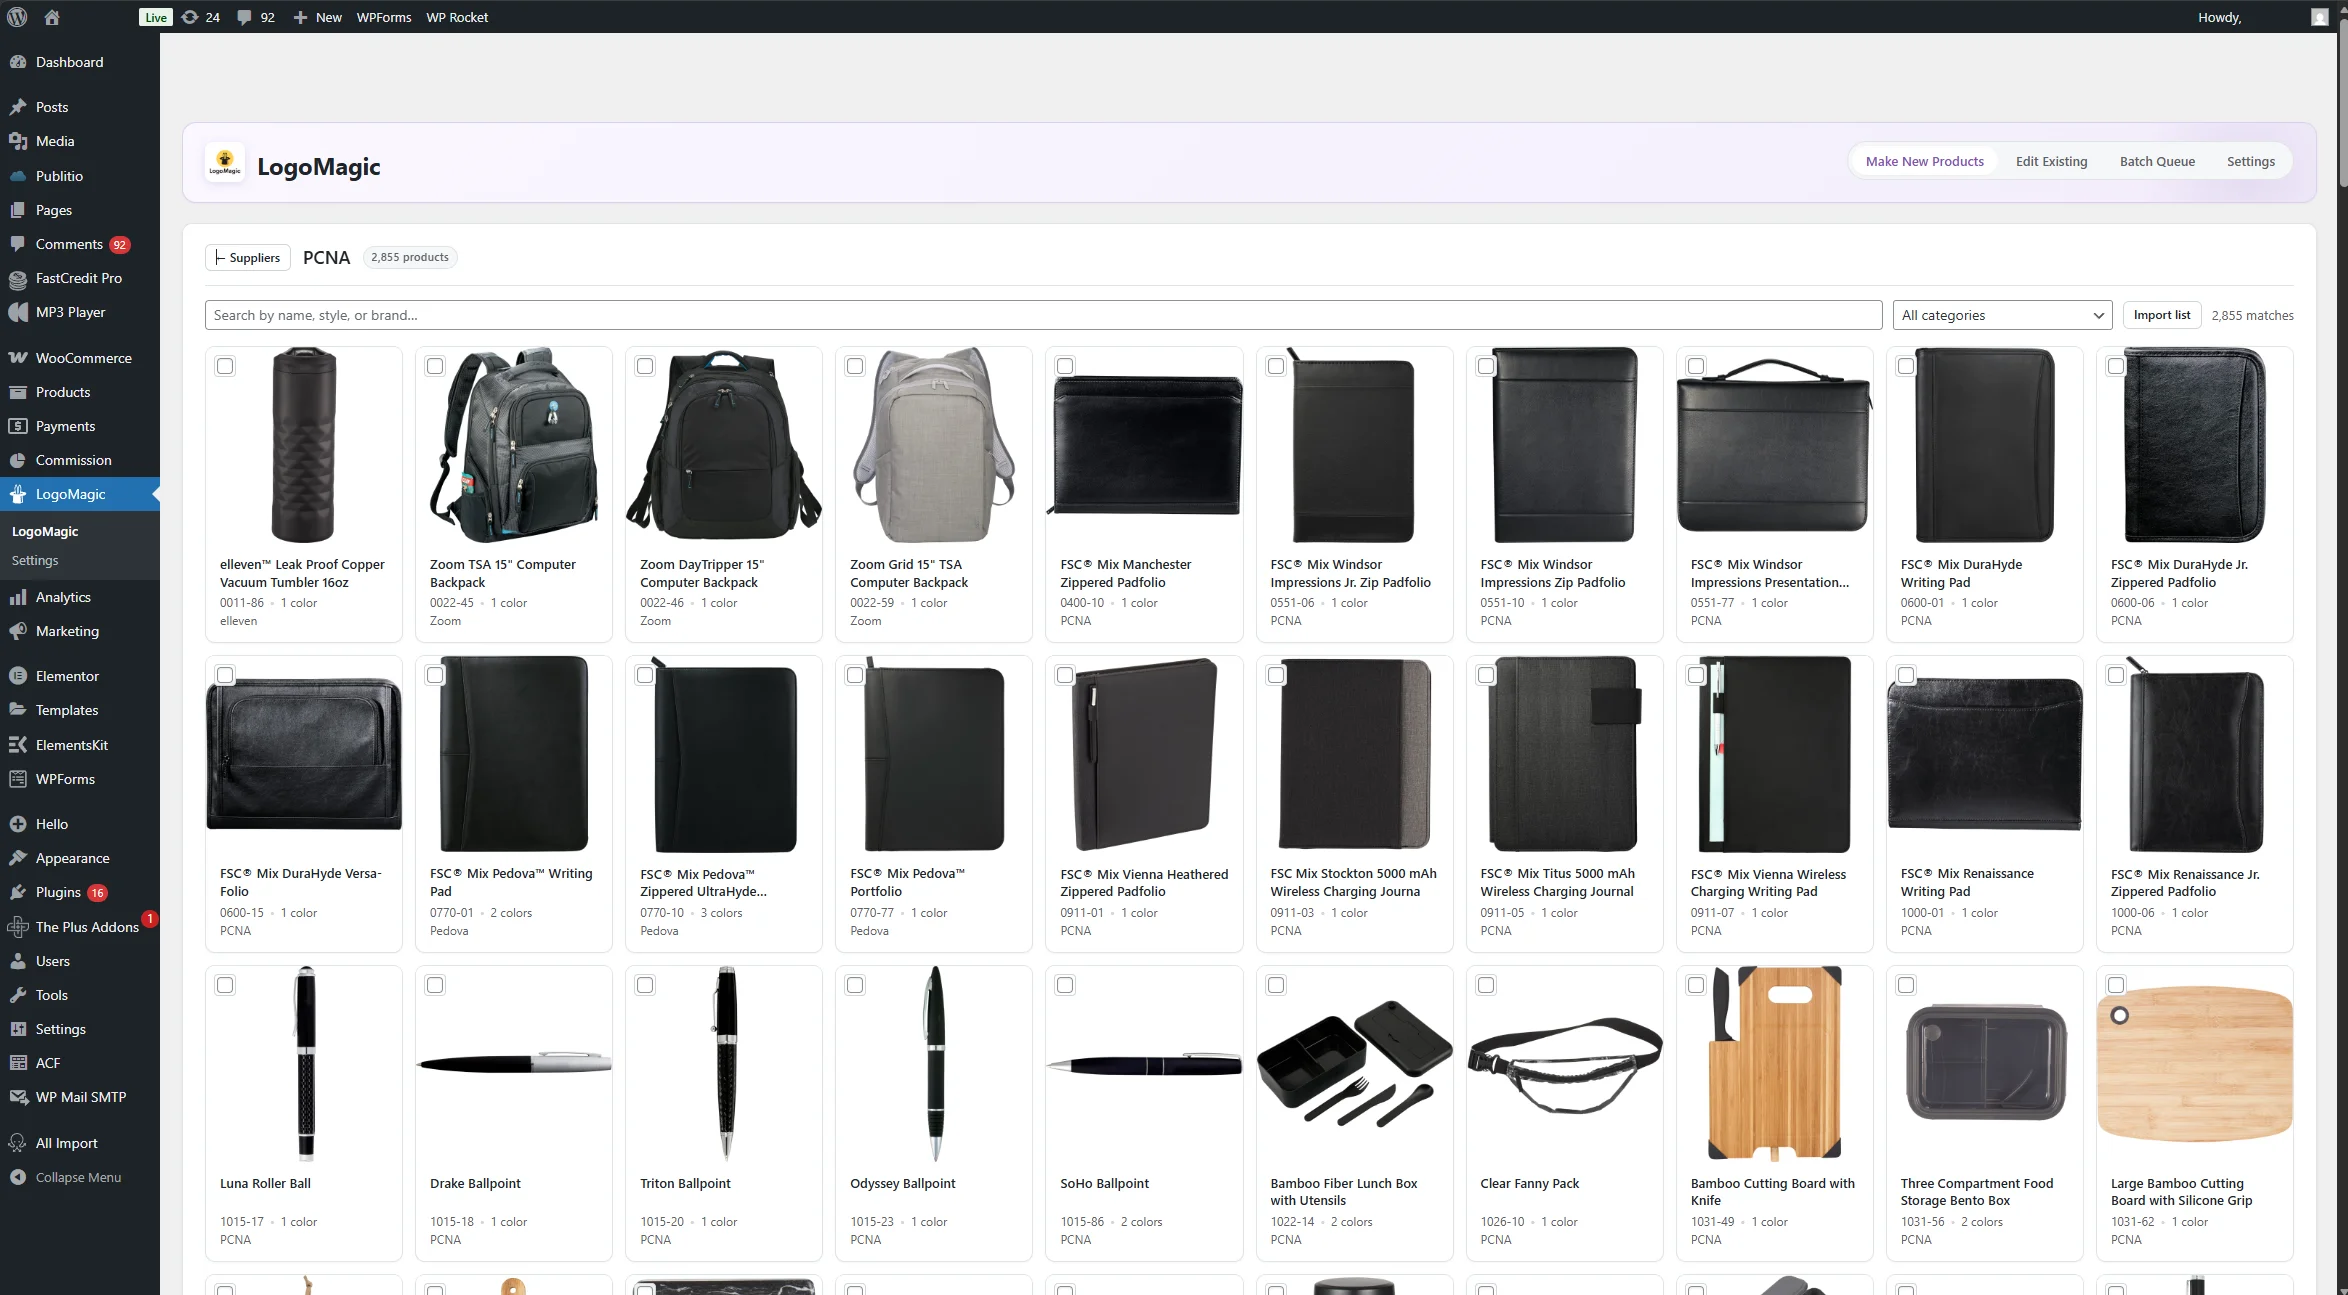Check the Large Bamboo Cutting Board checkbox
This screenshot has width=2348, height=1295.
[x=2116, y=985]
